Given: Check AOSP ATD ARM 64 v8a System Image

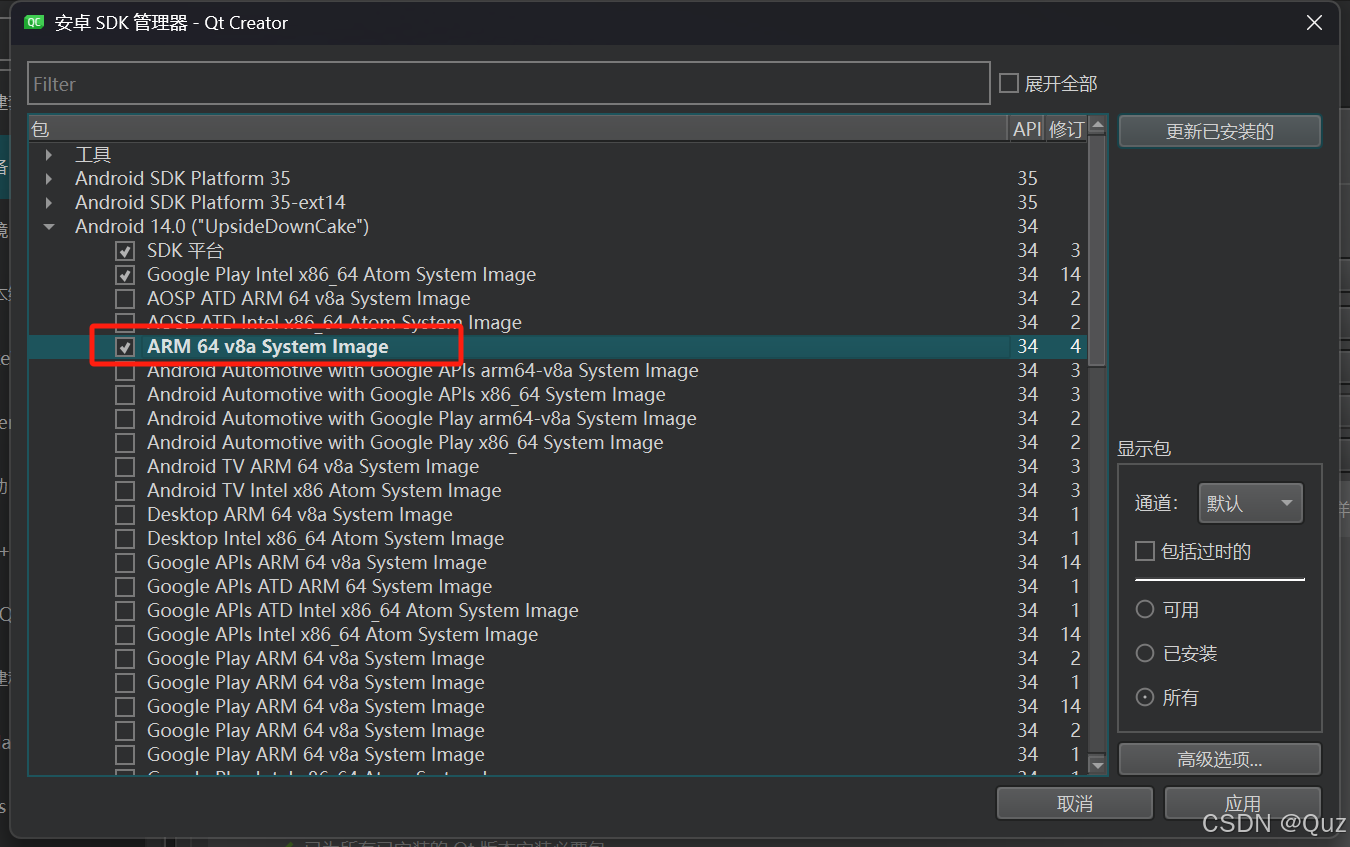Looking at the screenshot, I should (x=124, y=298).
